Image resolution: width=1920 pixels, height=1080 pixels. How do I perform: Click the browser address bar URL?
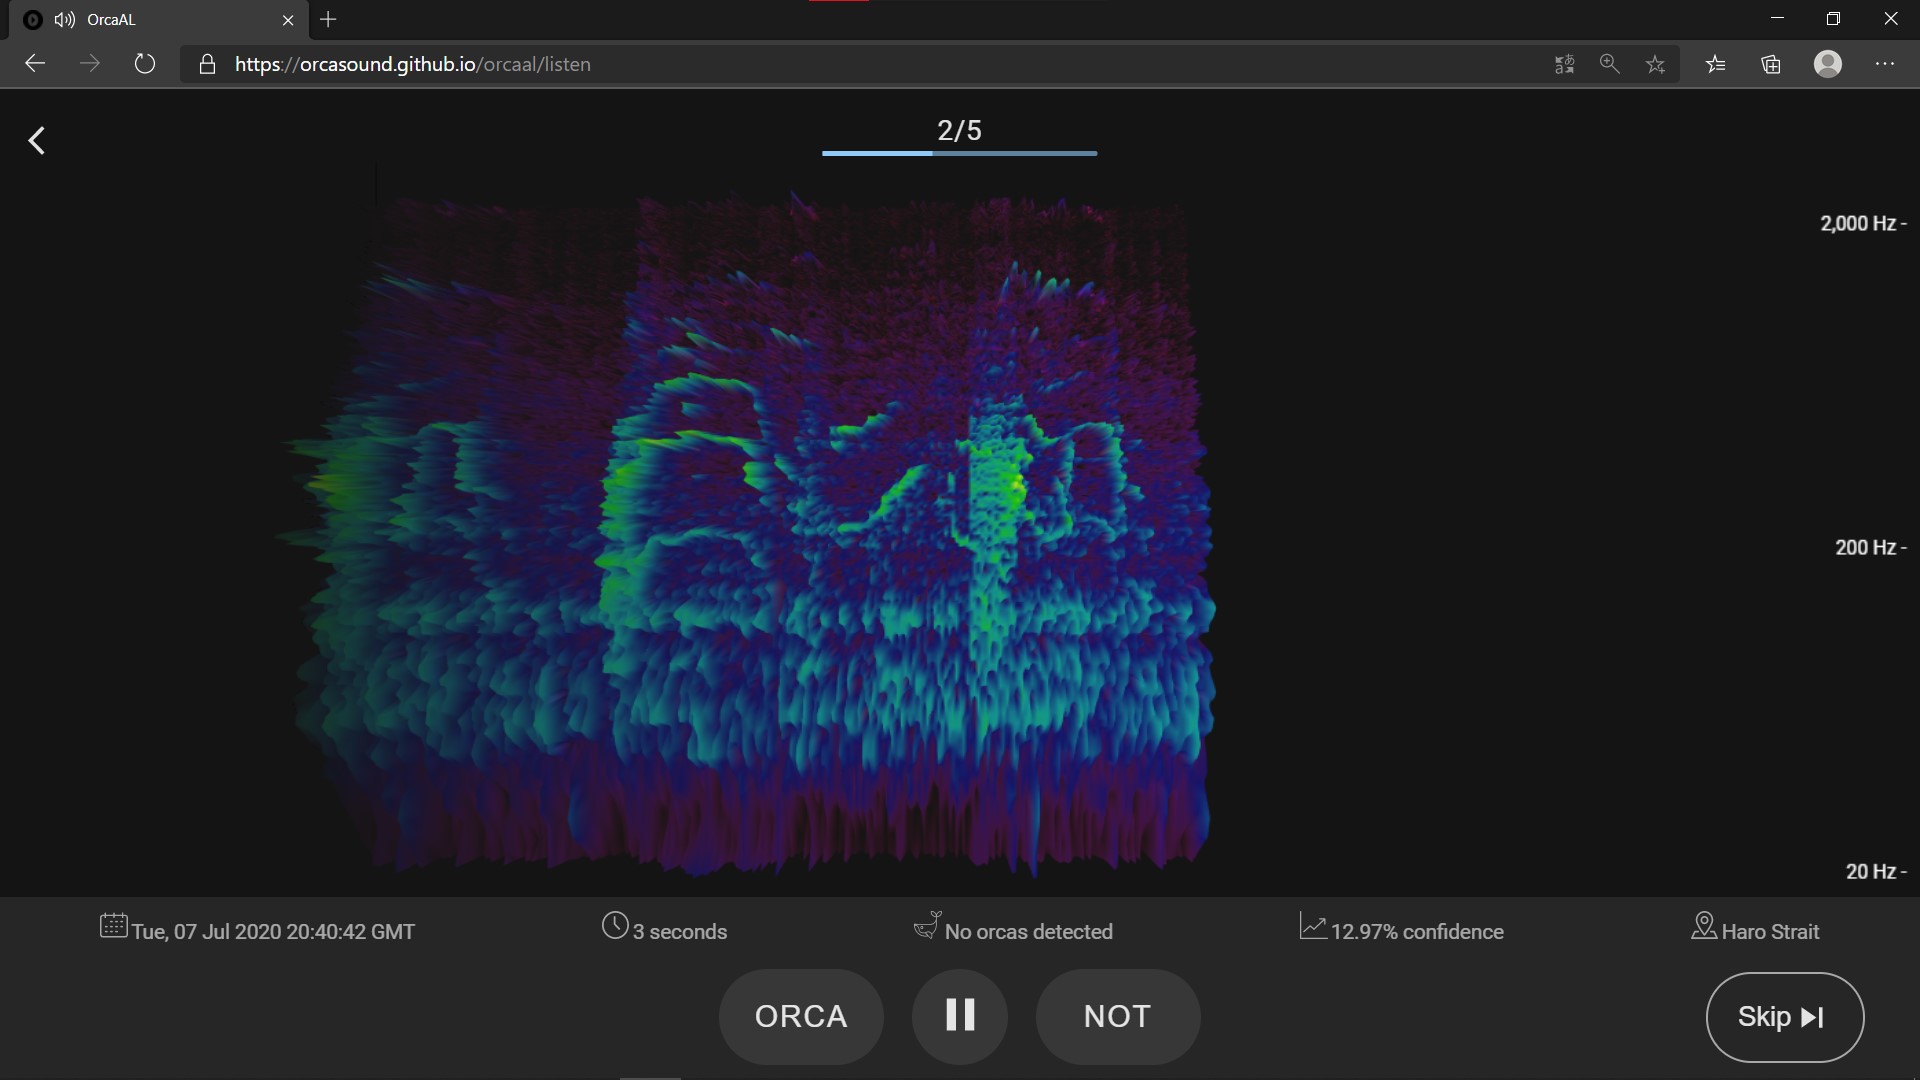pyautogui.click(x=412, y=64)
